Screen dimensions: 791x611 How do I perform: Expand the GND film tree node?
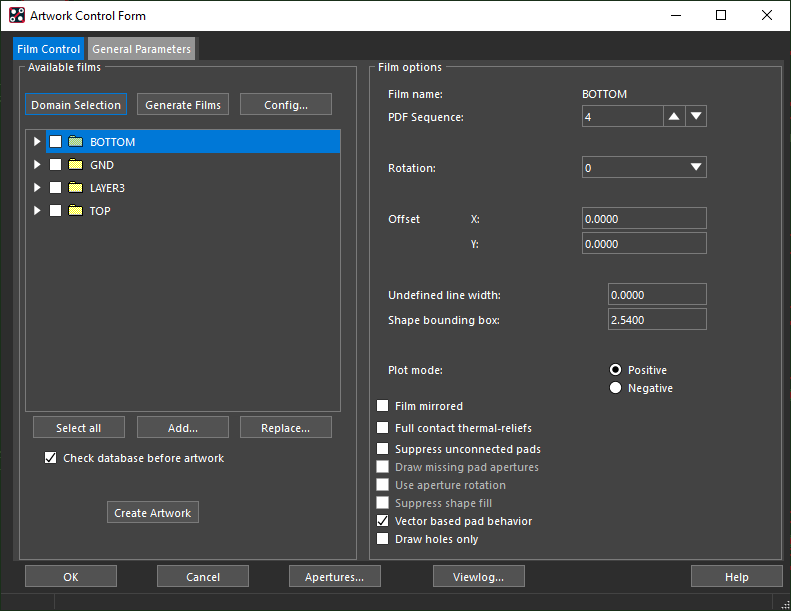37,164
